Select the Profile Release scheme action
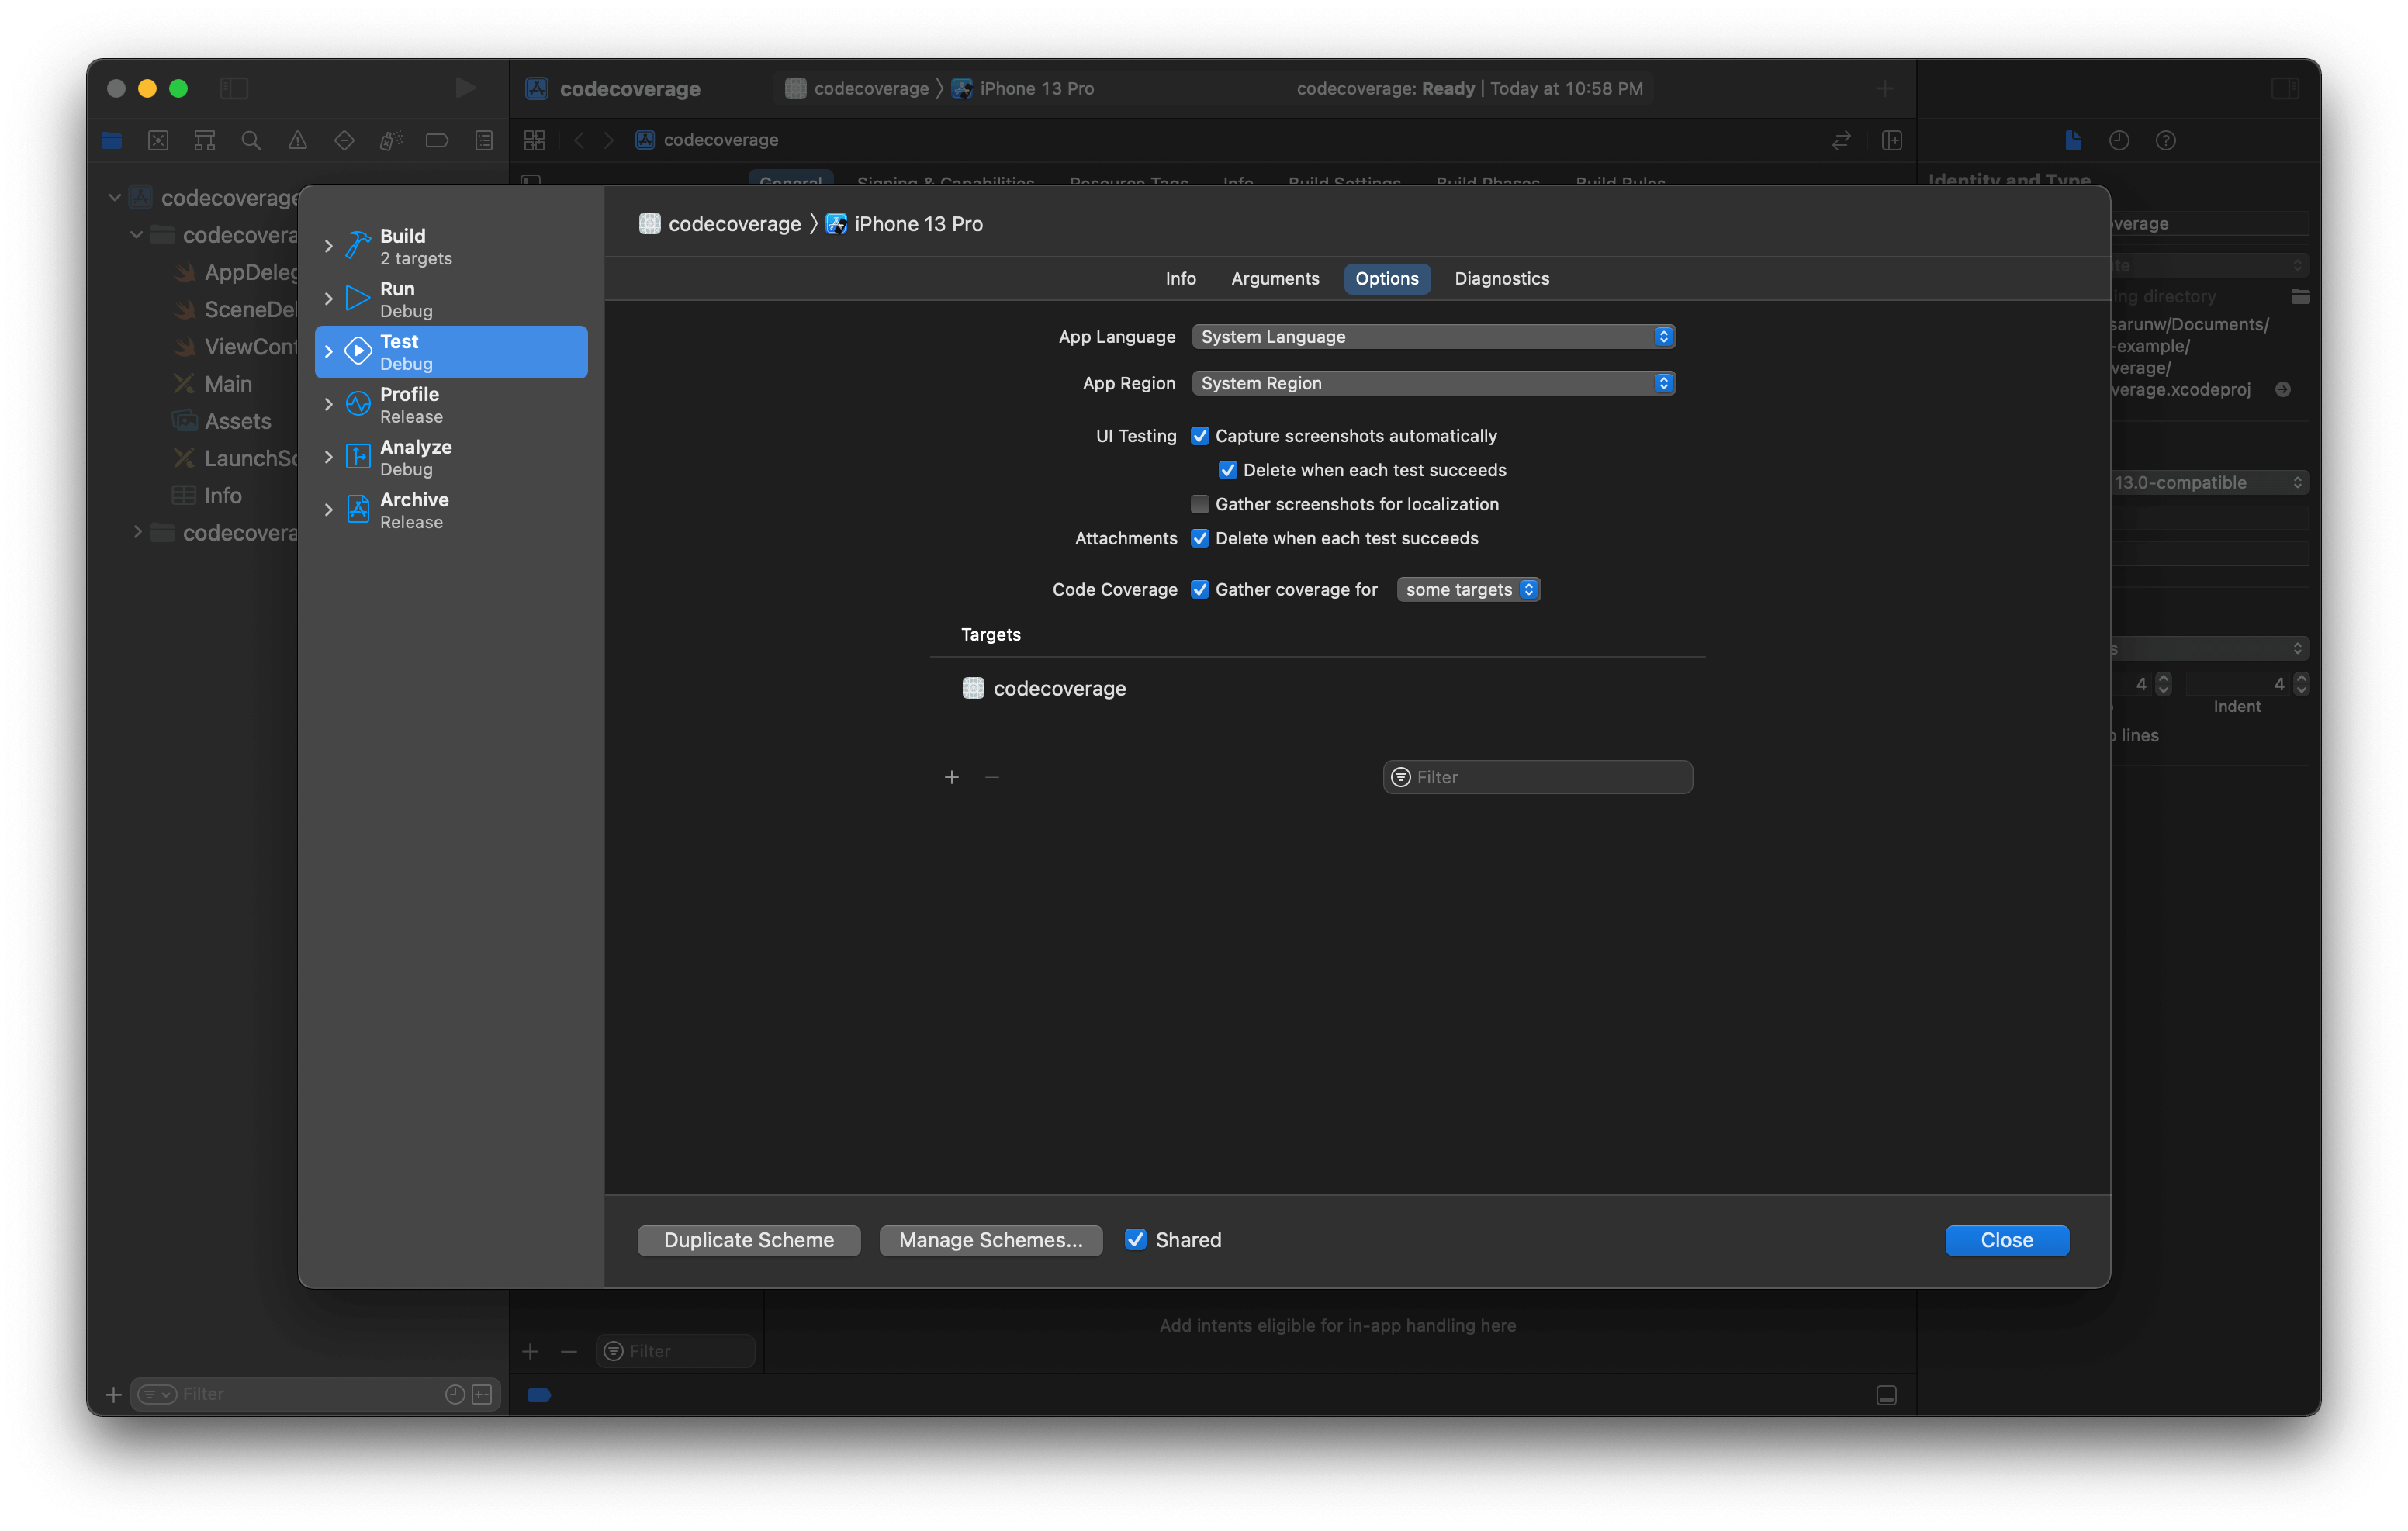This screenshot has width=2408, height=1531. 450,405
